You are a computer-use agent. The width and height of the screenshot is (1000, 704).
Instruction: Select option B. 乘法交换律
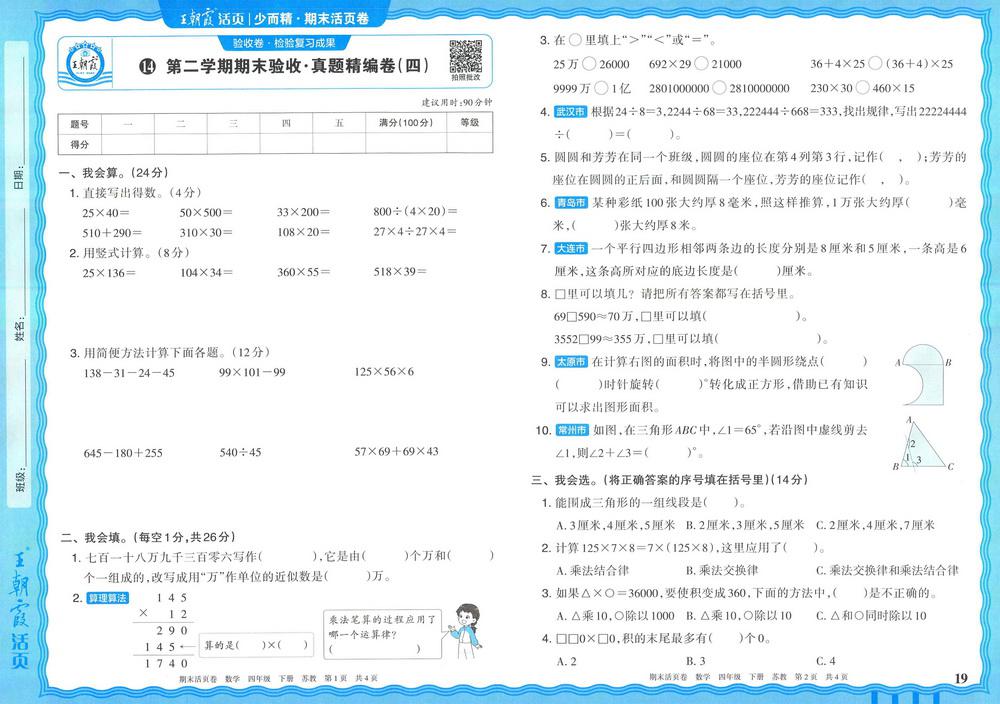[x=722, y=571]
